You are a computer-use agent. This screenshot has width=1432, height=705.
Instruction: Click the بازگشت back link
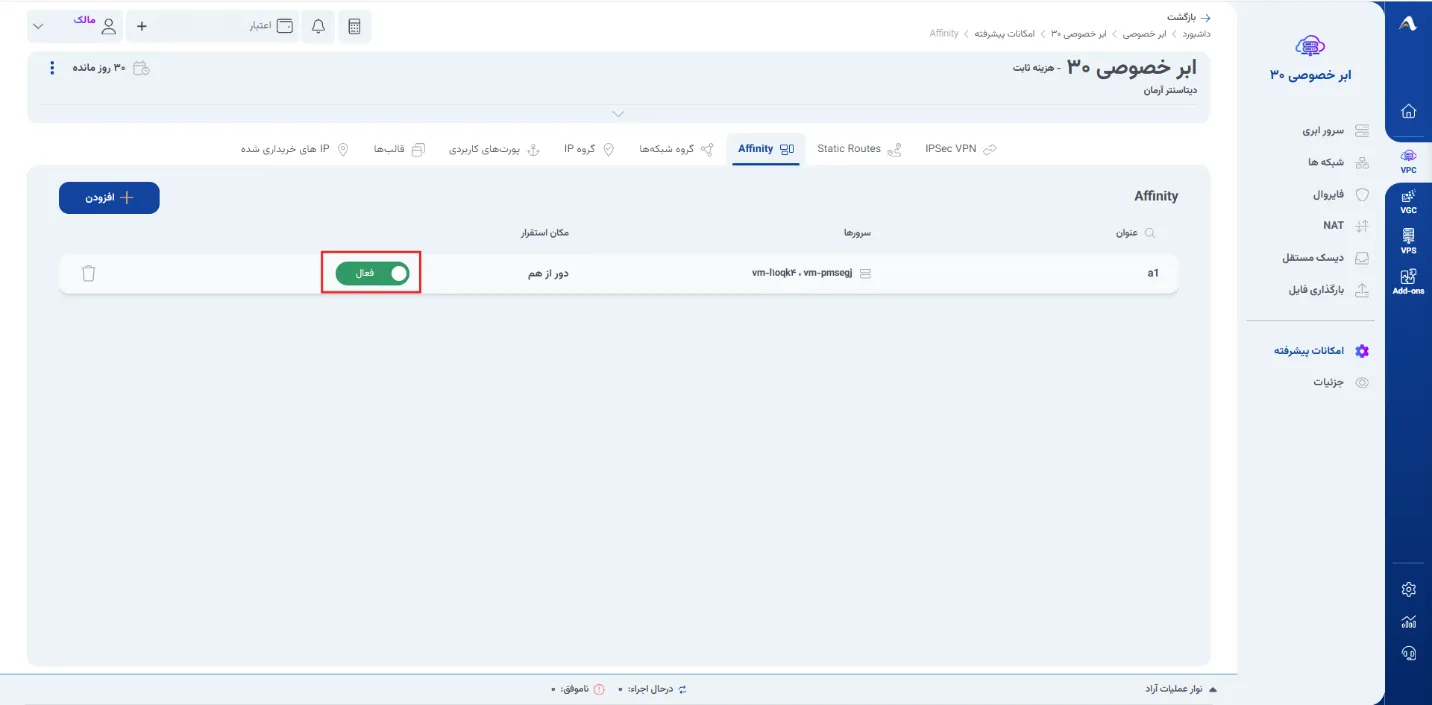(x=1190, y=17)
